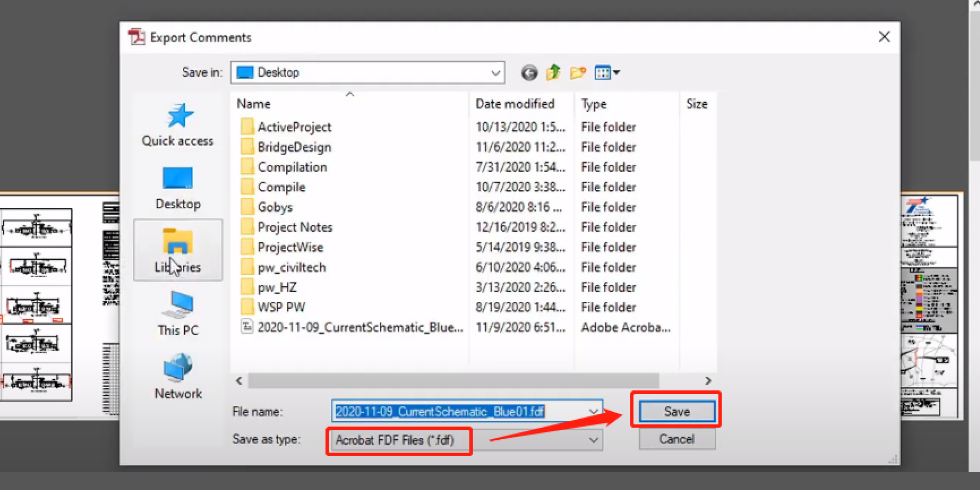Select the ActiveProject folder
Viewport: 980px width, 490px height.
point(294,127)
